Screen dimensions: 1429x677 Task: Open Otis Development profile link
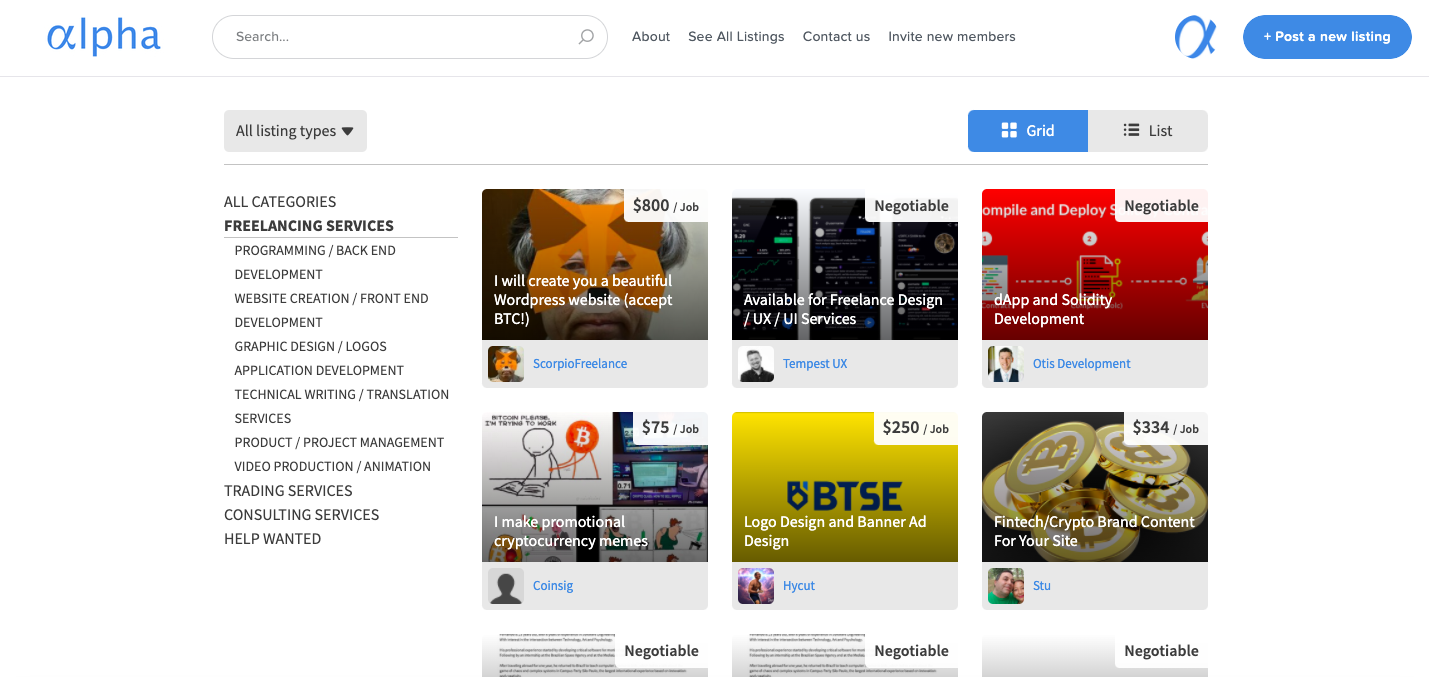tap(1082, 364)
